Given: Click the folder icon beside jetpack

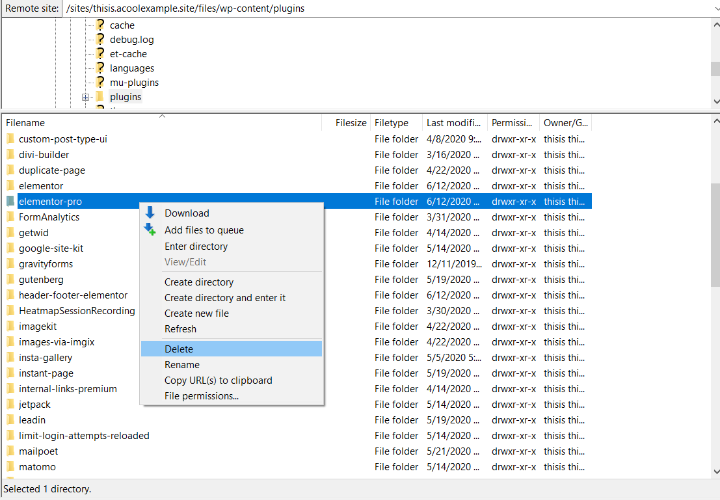Looking at the screenshot, I should click(10, 404).
